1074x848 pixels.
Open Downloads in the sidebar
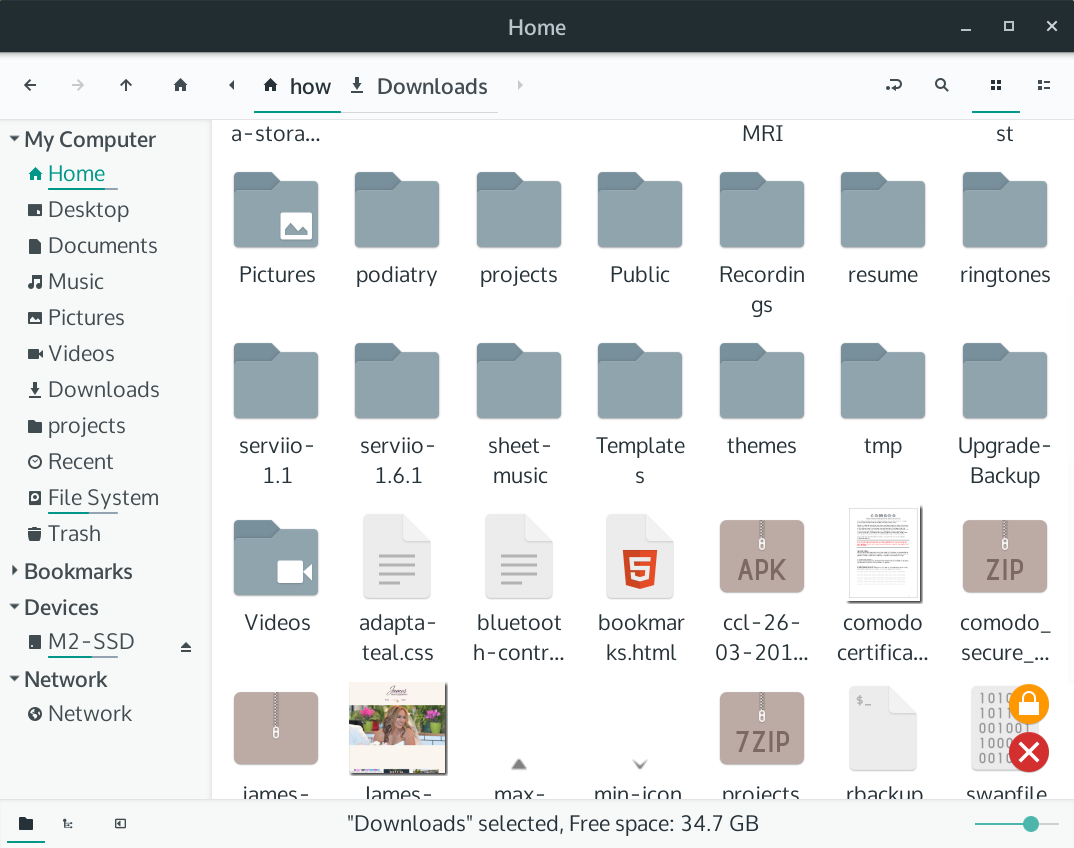tap(94, 390)
